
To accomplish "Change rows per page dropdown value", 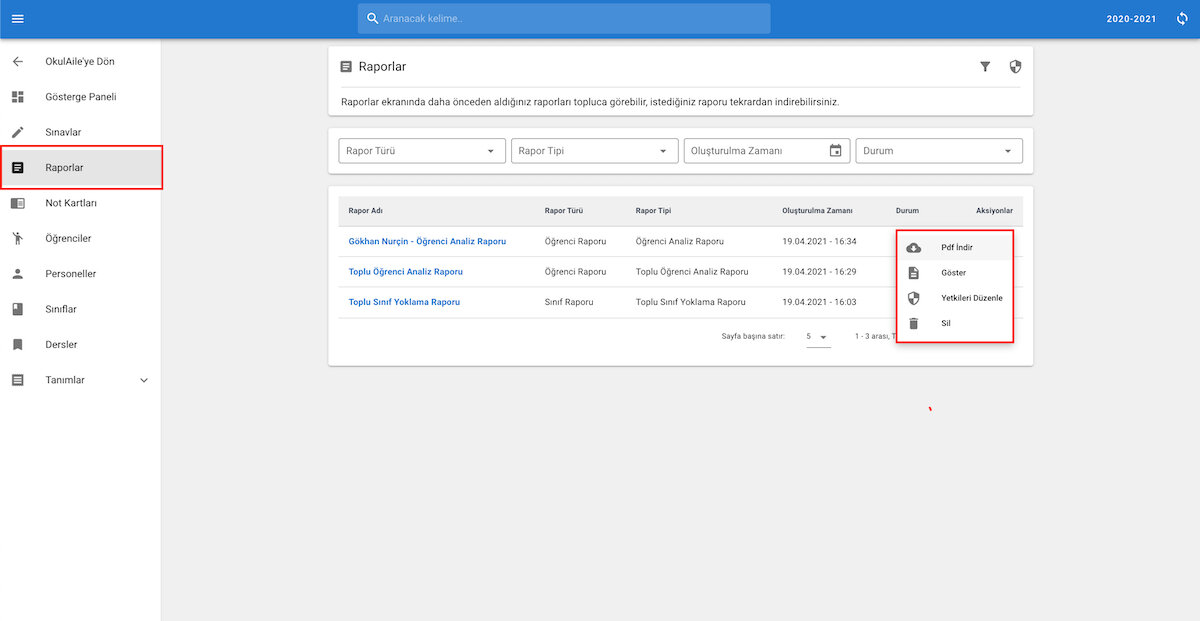I will click(818, 337).
